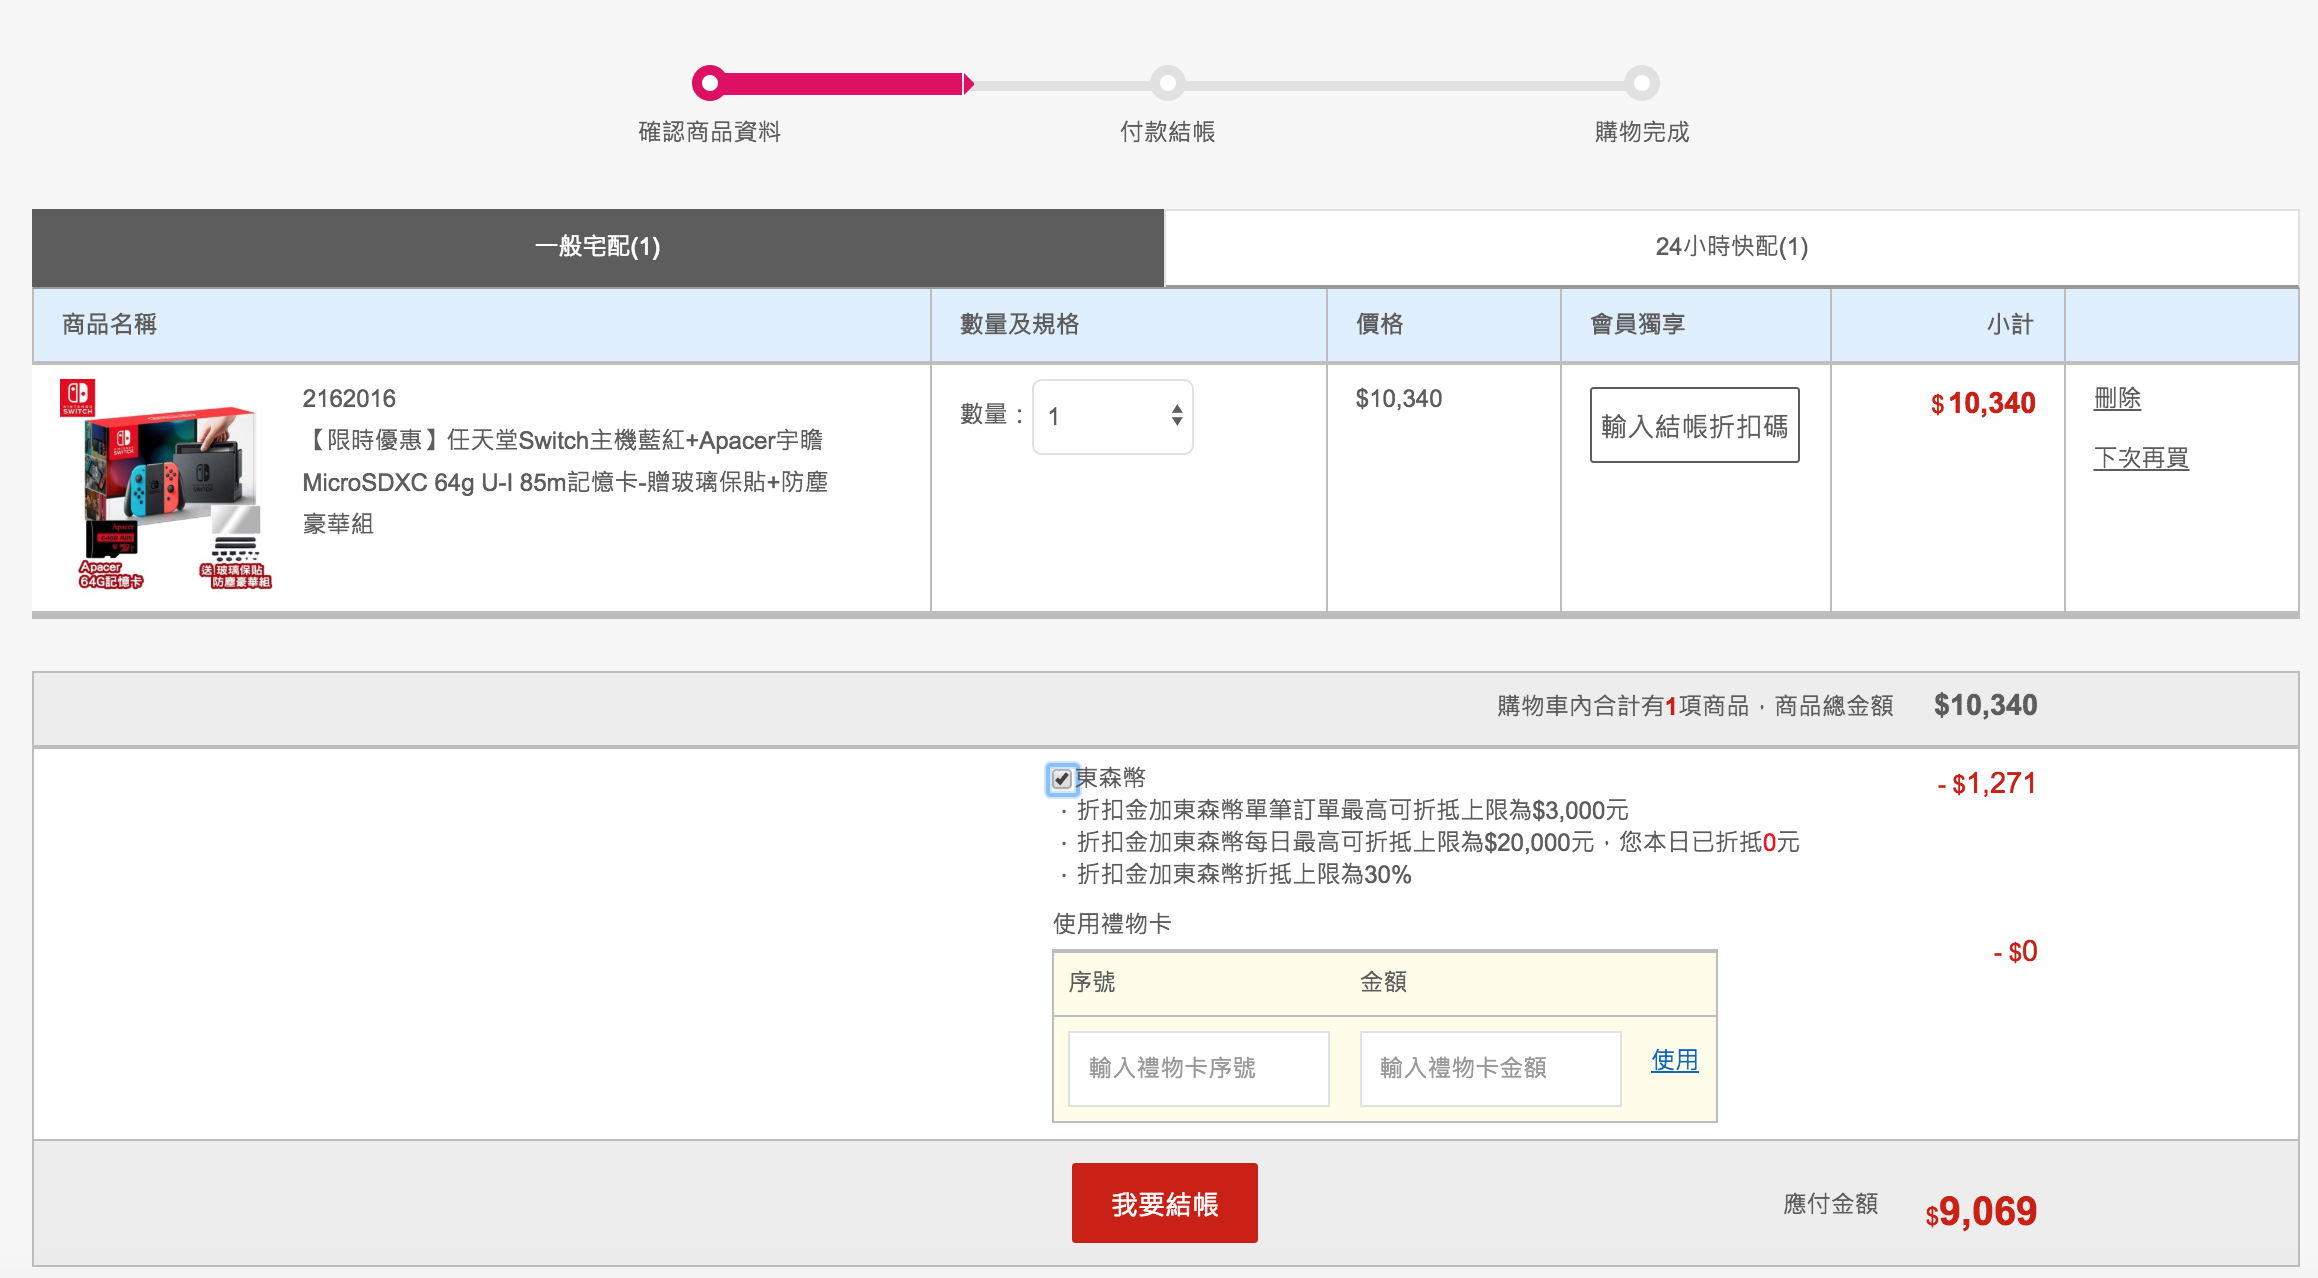Click the 付款結帳 step indicator circle

[x=1167, y=83]
